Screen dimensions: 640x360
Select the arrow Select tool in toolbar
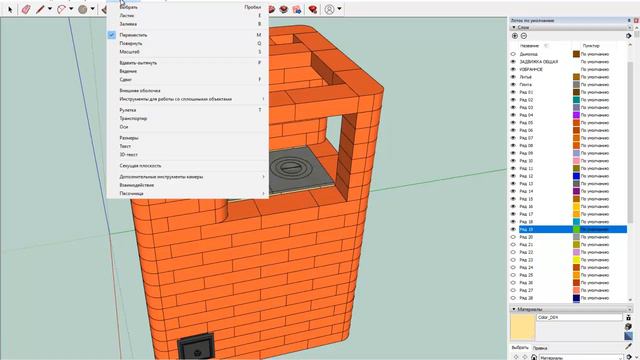[10, 9]
